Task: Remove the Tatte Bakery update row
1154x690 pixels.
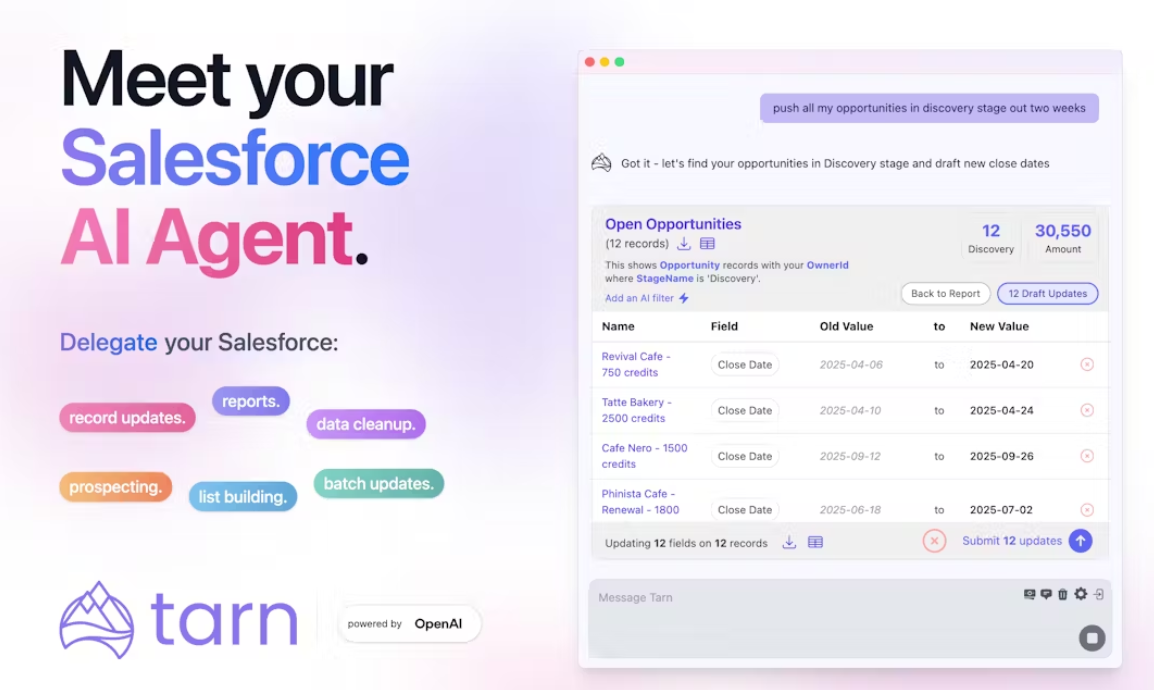Action: coord(1087,410)
